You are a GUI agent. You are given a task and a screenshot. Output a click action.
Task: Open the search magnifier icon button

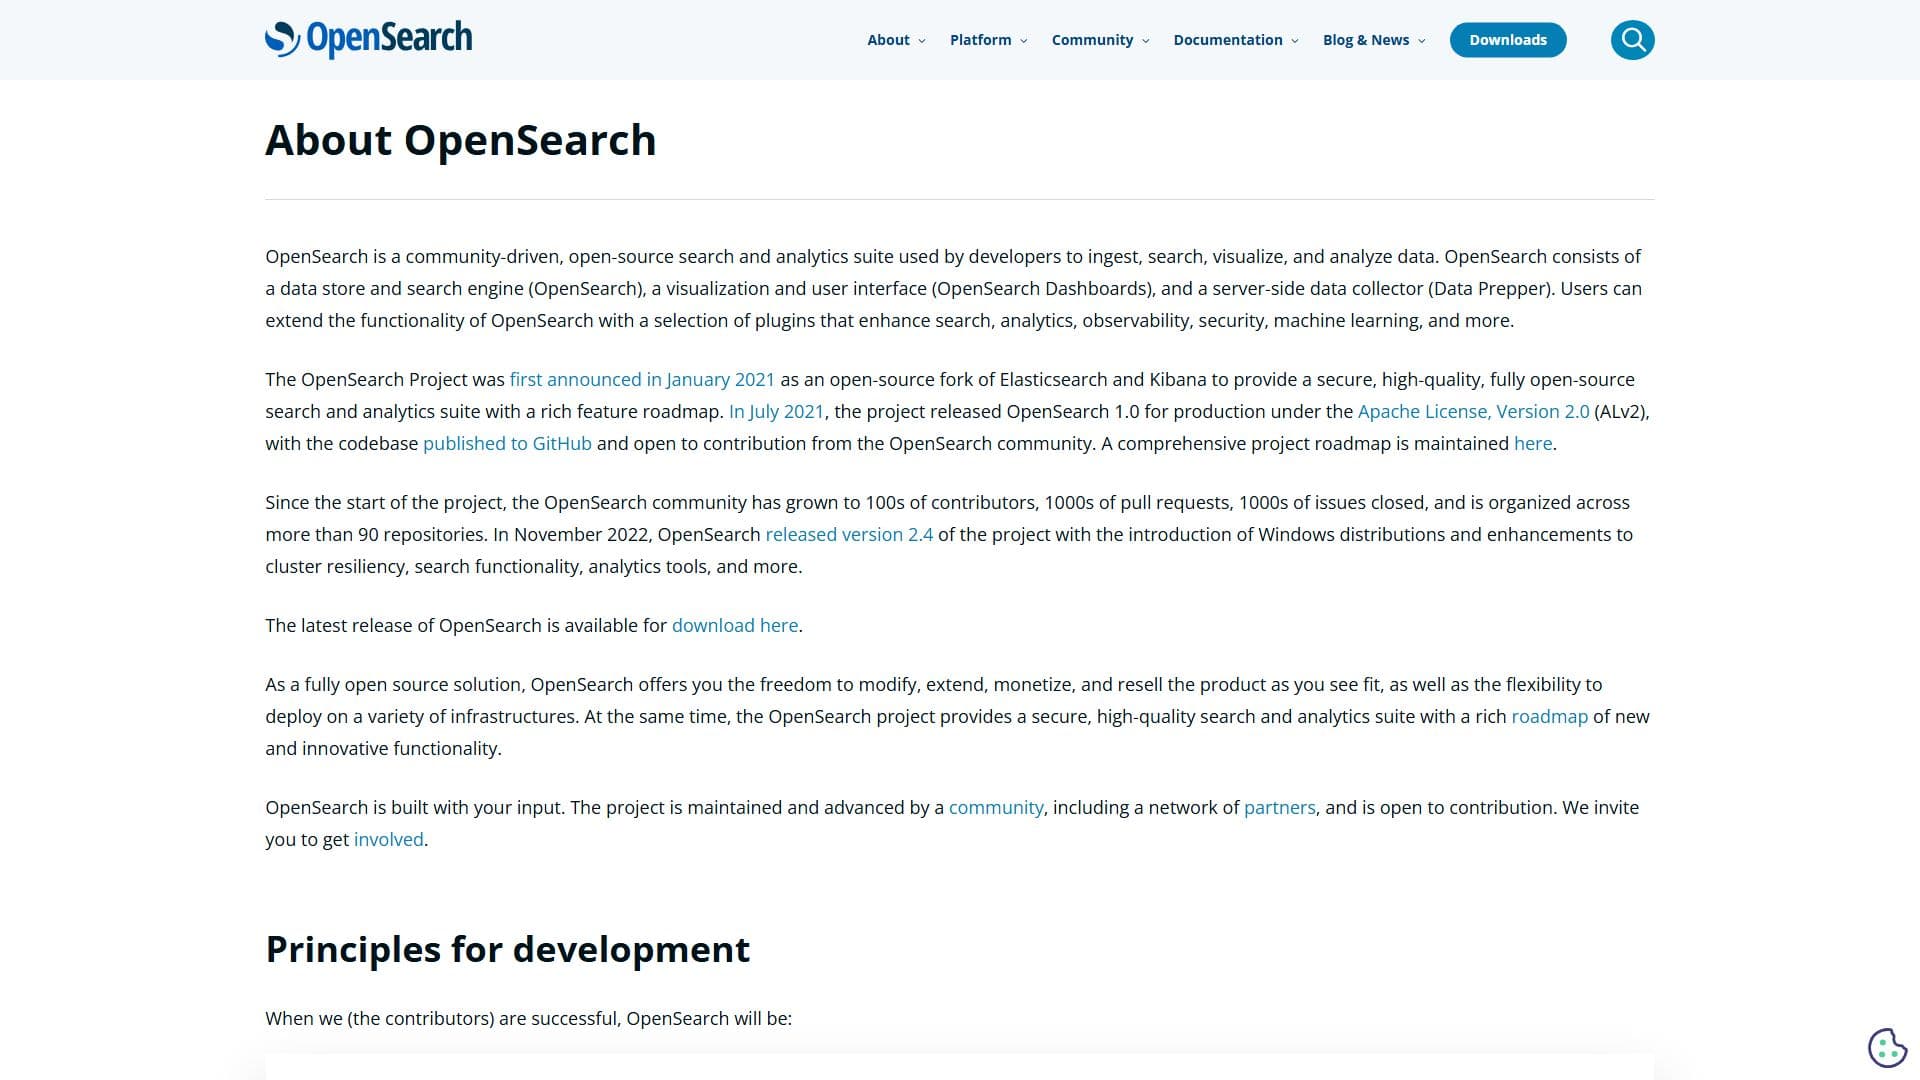tap(1632, 40)
